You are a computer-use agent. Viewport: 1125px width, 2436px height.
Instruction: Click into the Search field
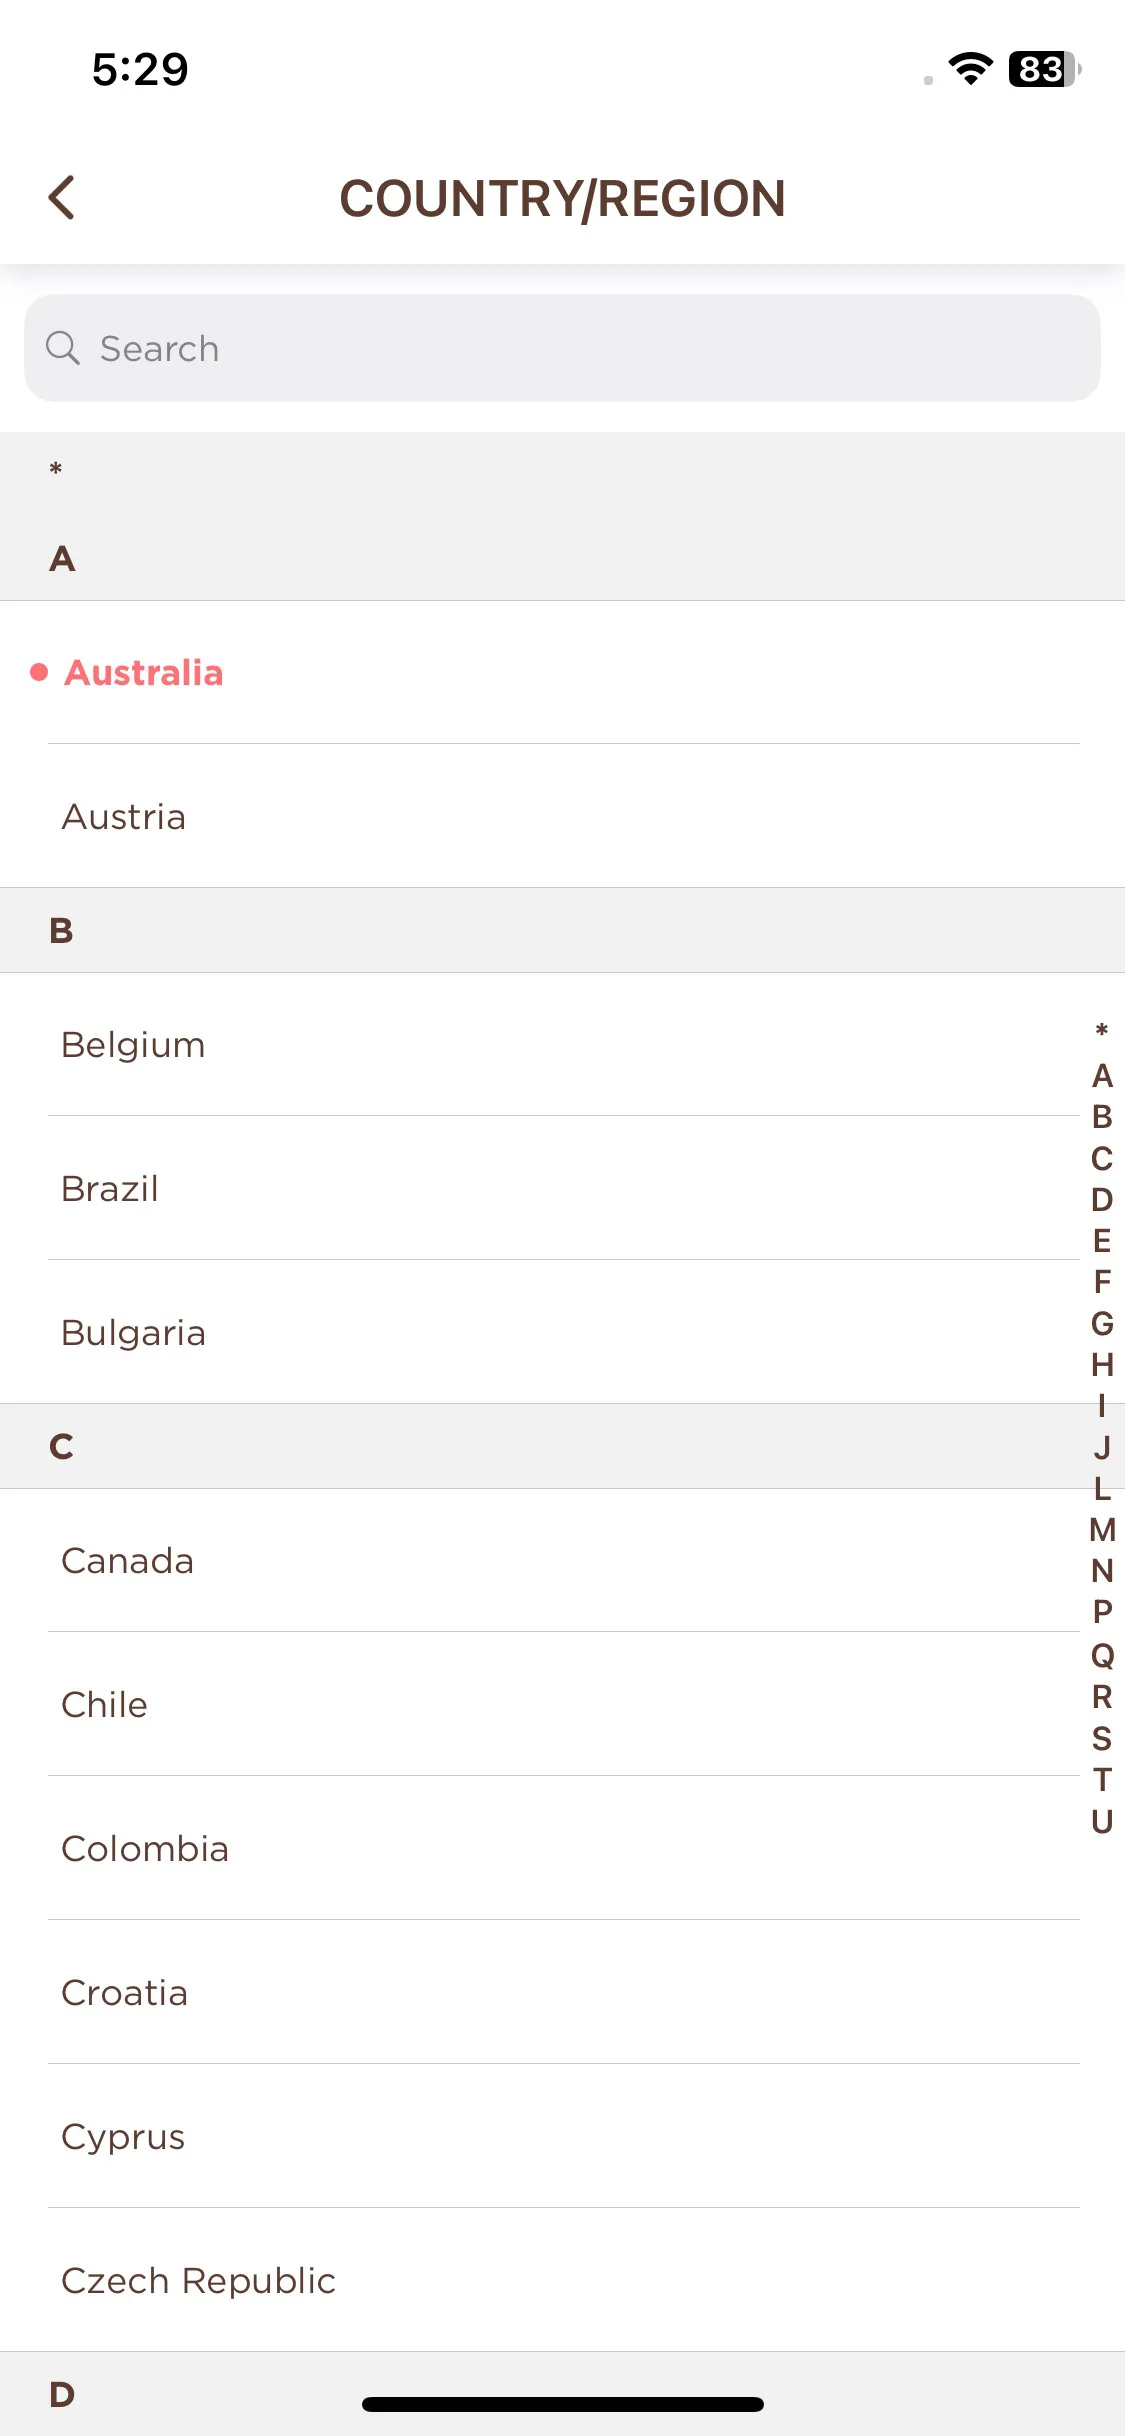pyautogui.click(x=562, y=348)
